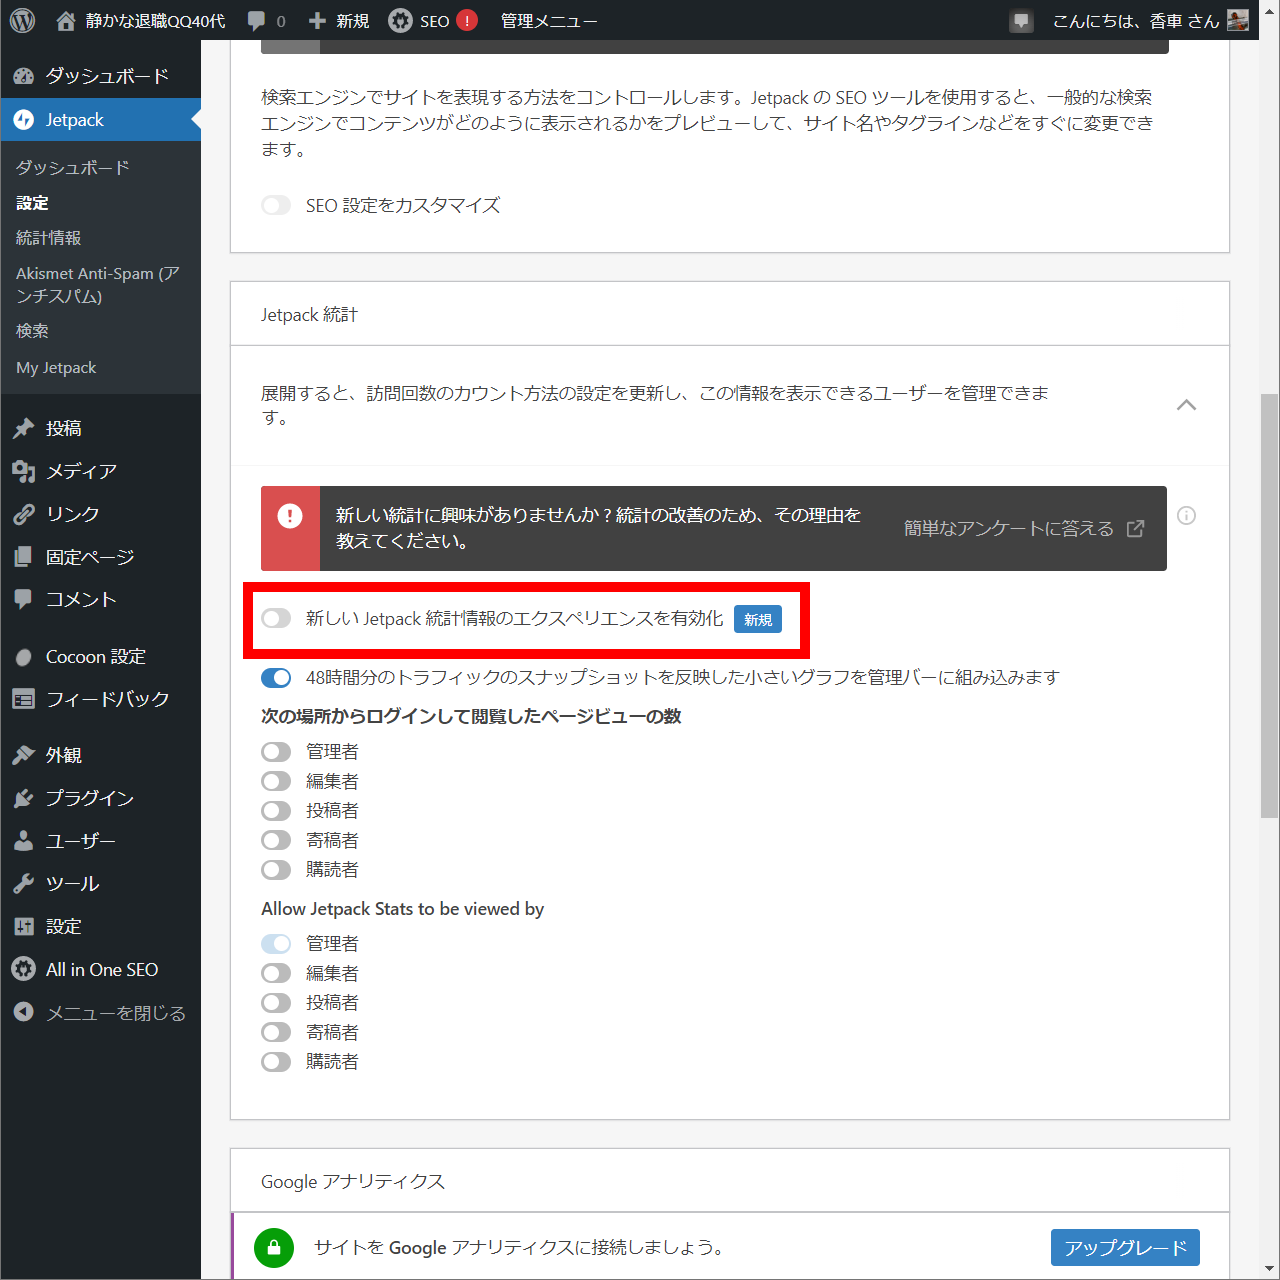
Task: Open Jetpack 設定 submenu item
Action: [x=32, y=203]
